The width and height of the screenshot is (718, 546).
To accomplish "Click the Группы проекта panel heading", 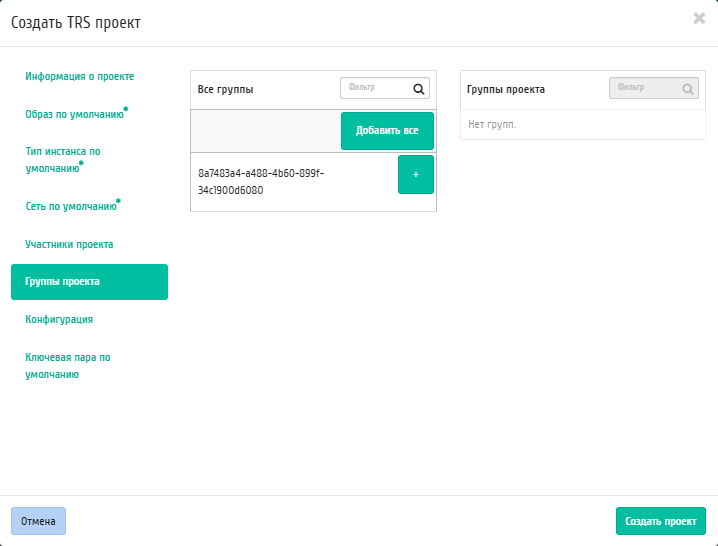I will click(506, 89).
